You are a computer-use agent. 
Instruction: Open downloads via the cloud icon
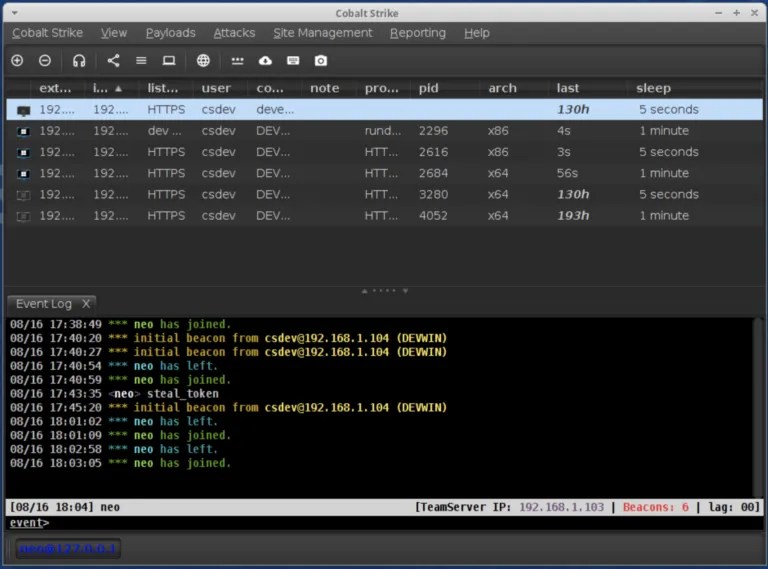click(265, 60)
